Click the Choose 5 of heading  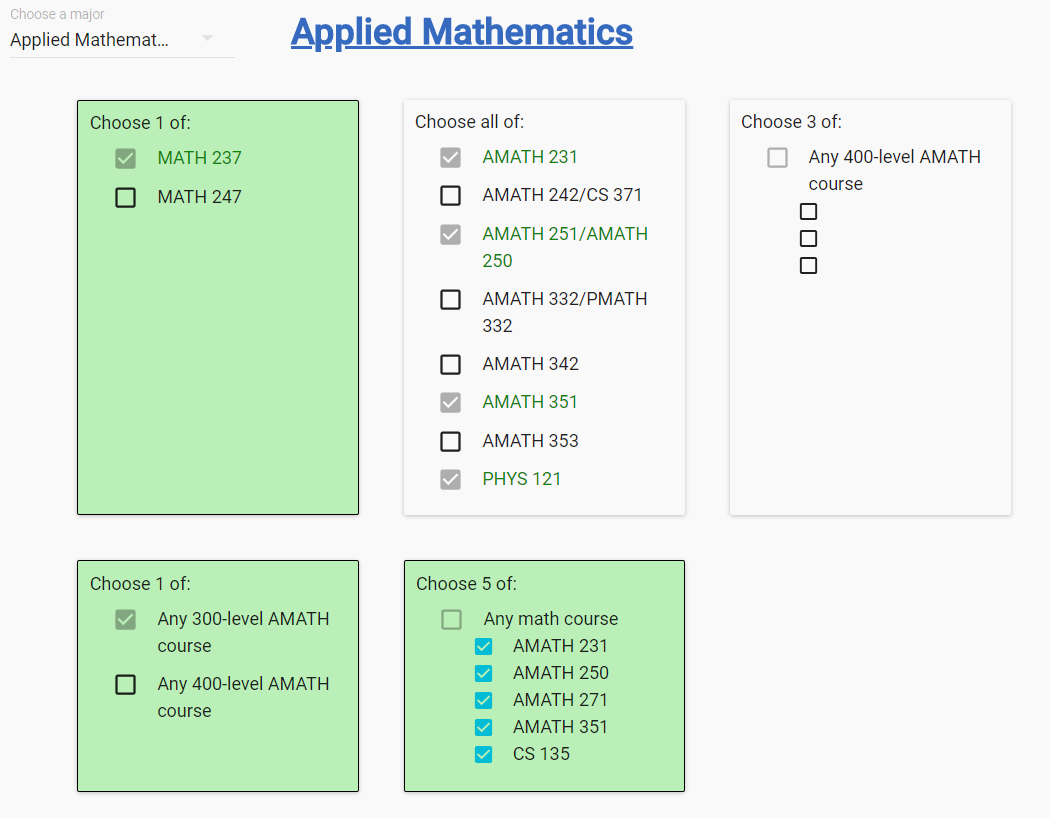coord(466,584)
